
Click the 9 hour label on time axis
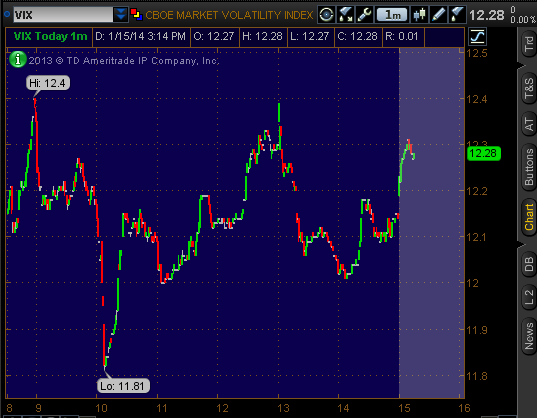(38, 408)
